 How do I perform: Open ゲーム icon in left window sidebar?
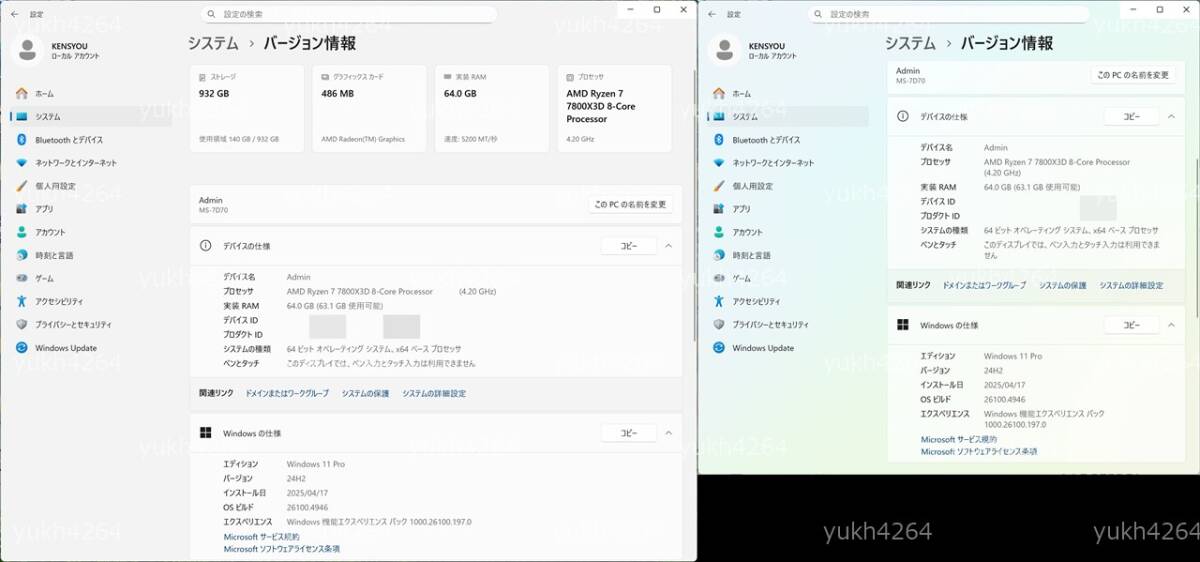click(x=21, y=278)
